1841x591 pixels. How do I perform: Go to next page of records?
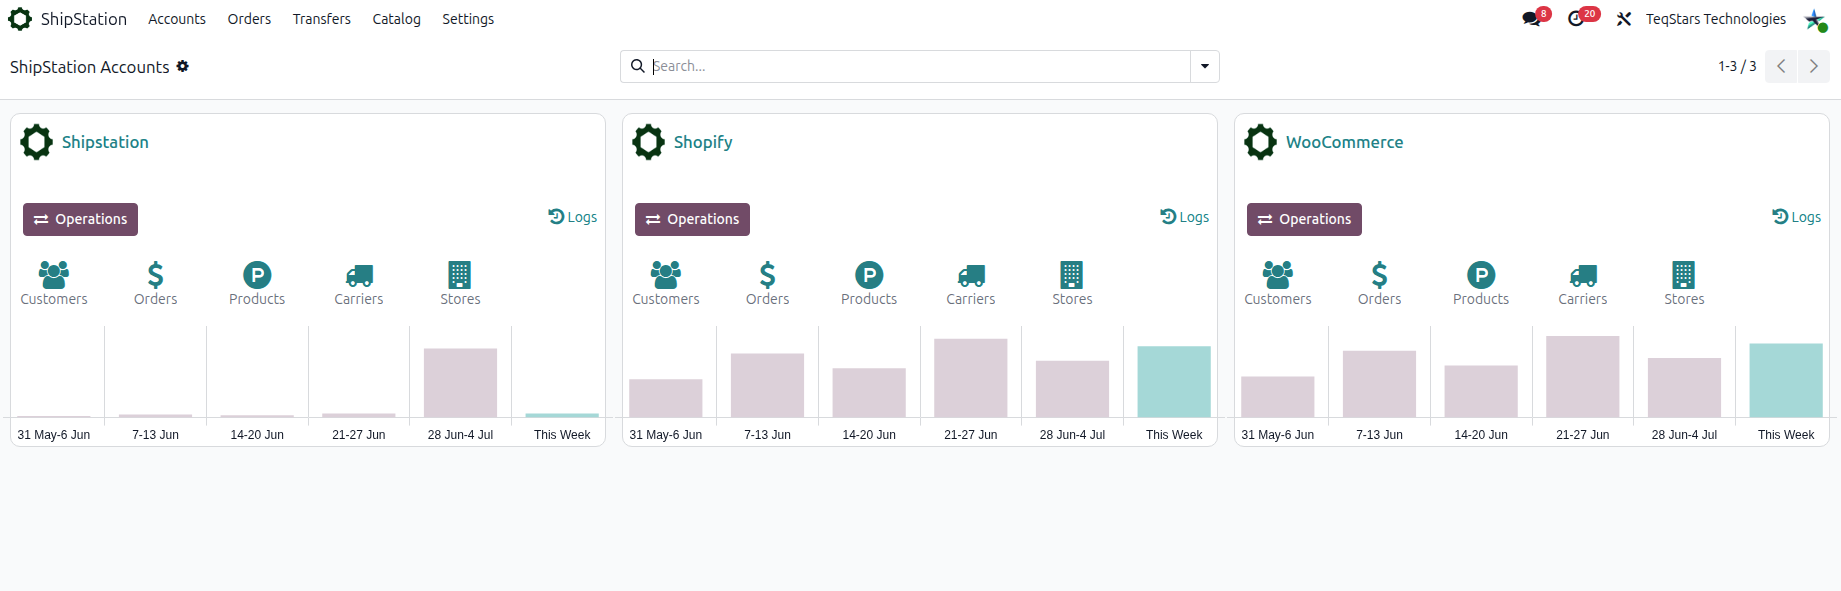coord(1814,66)
